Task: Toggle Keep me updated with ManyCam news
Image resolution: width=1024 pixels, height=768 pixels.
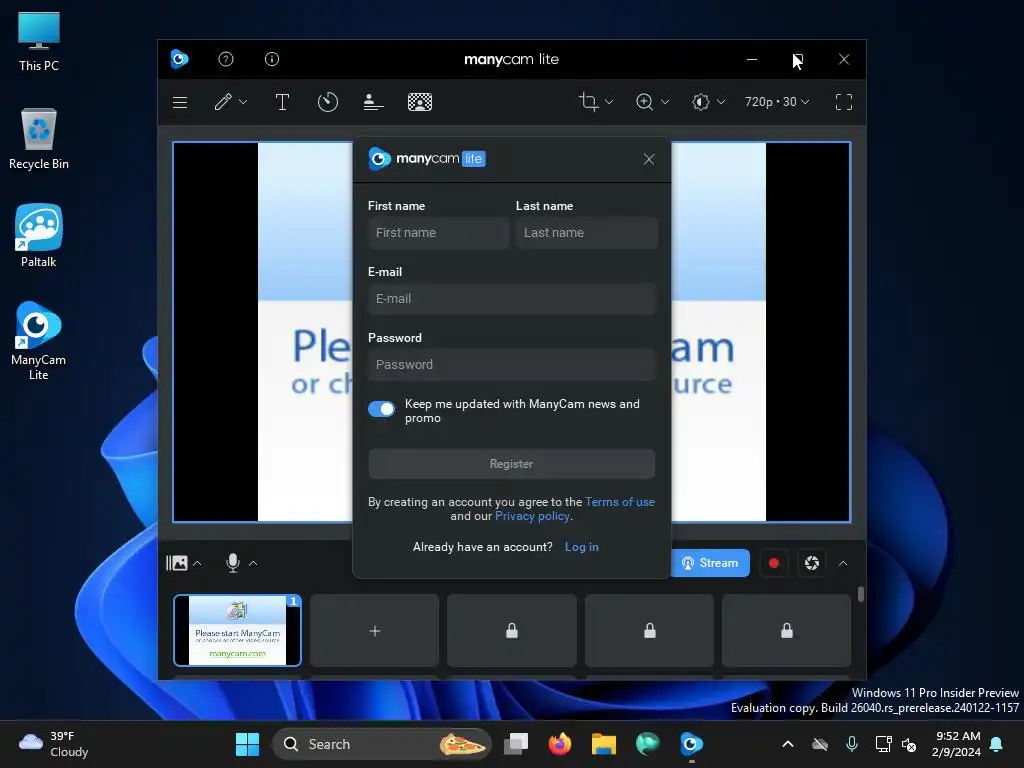Action: click(381, 409)
